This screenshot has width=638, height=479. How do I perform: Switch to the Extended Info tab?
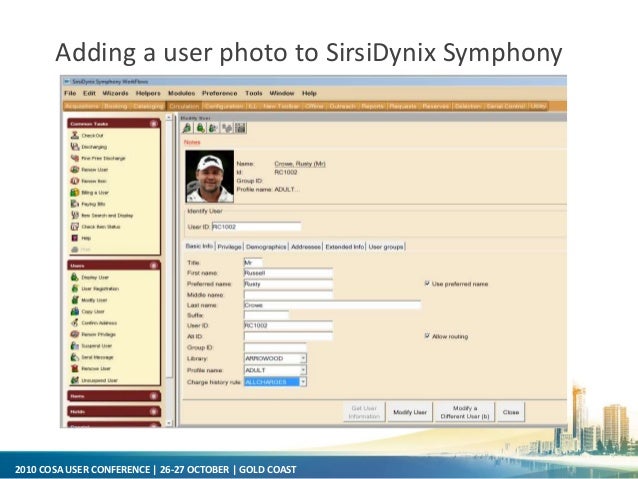345,247
